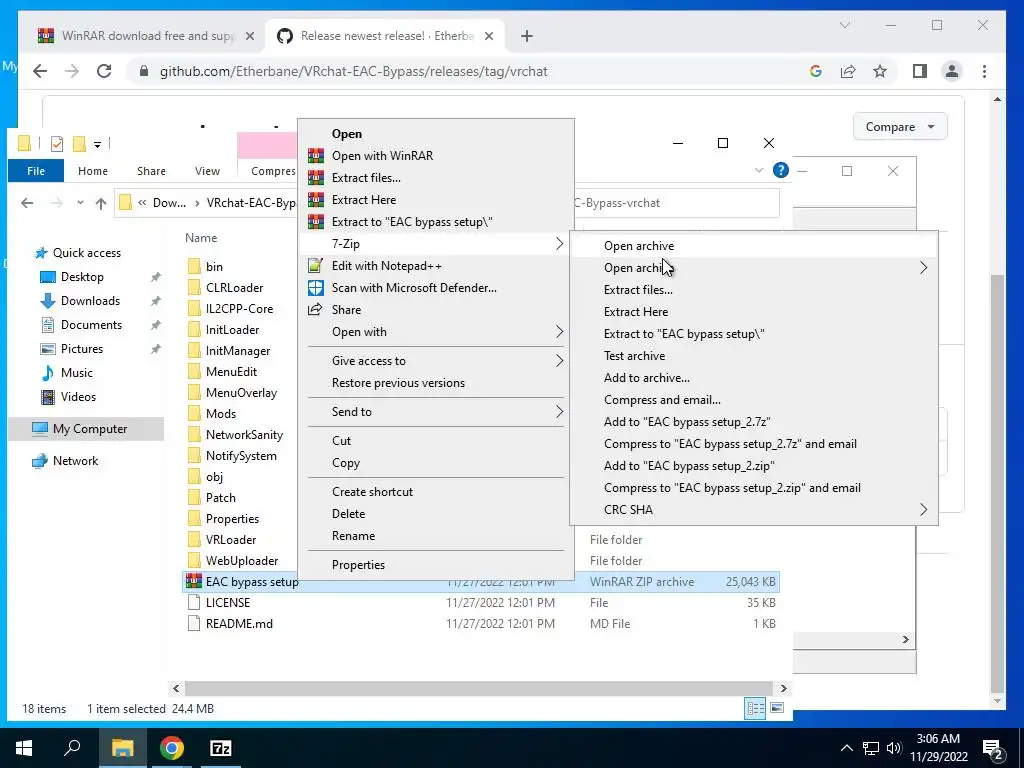Click the taskbar clock showing 3:06 AM
The height and width of the screenshot is (768, 1024).
[x=938, y=748]
